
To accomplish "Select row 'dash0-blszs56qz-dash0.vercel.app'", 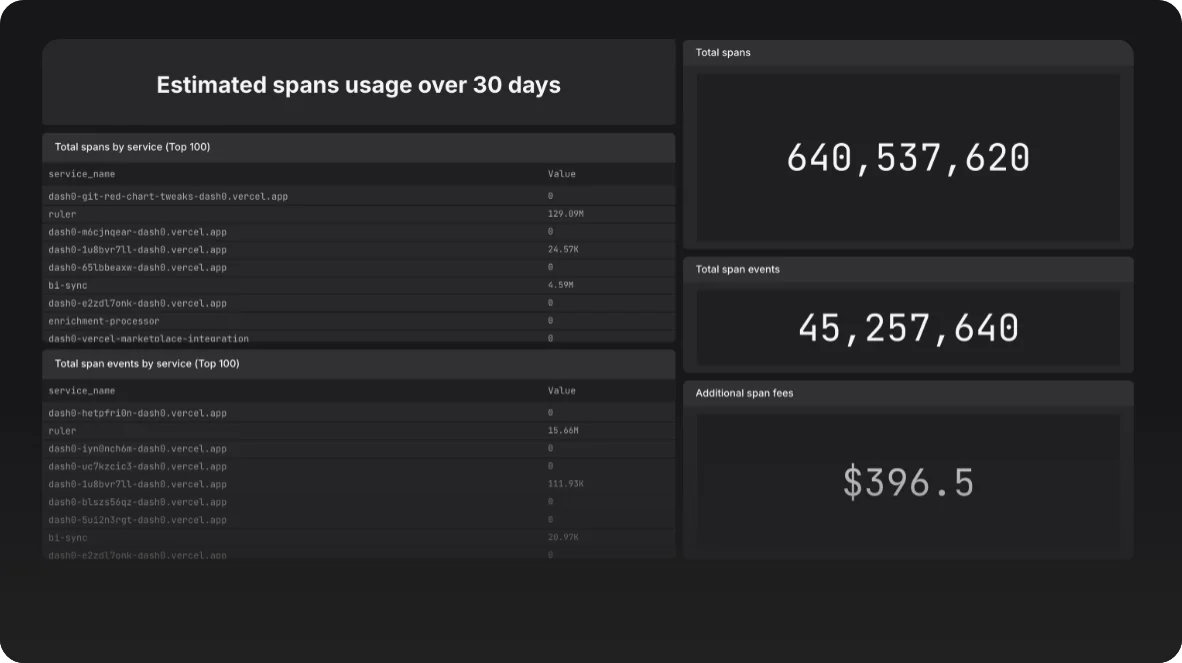I will tap(359, 502).
